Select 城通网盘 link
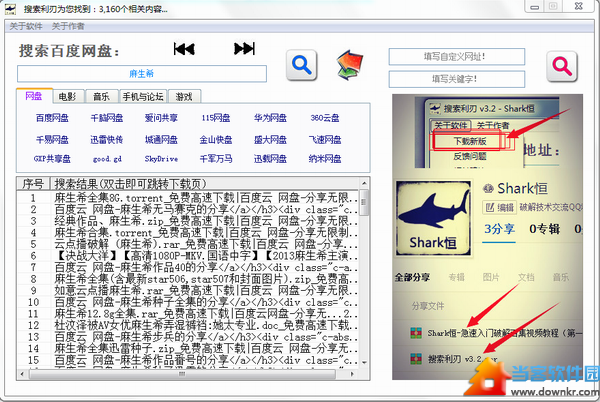Screen dimensions: 600x402 click(x=161, y=140)
